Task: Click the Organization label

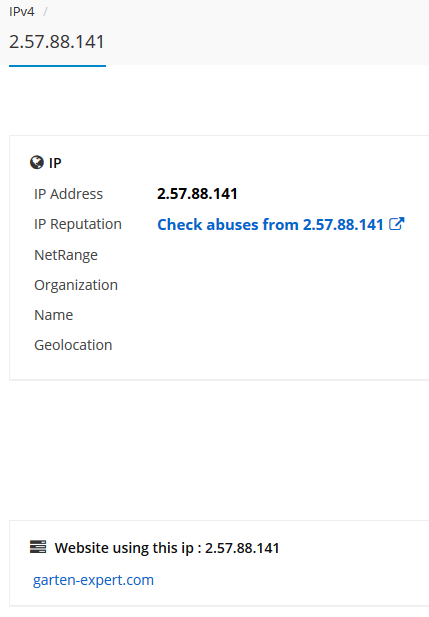Action: tap(76, 285)
